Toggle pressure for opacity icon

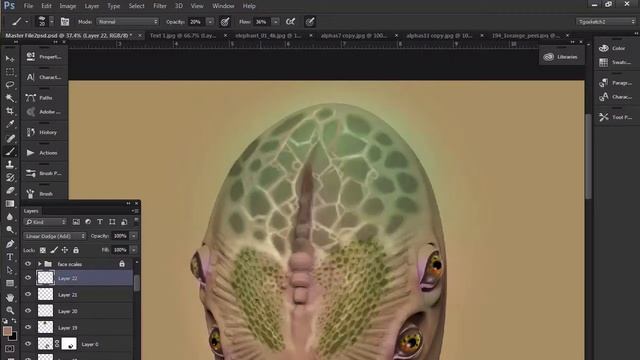pos(224,22)
